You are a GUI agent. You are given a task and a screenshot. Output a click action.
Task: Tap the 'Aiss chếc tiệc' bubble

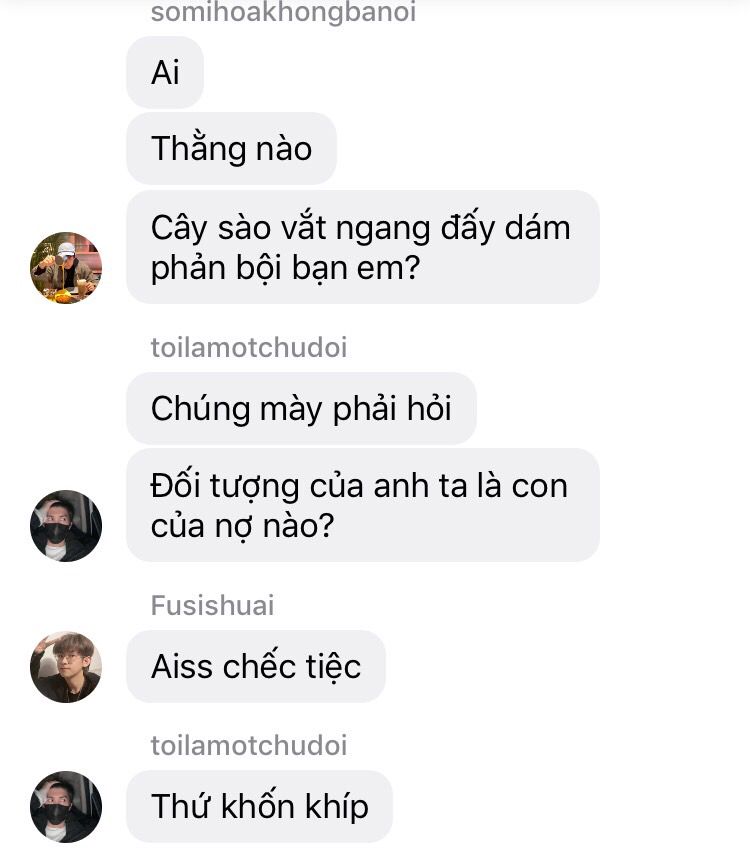click(256, 667)
